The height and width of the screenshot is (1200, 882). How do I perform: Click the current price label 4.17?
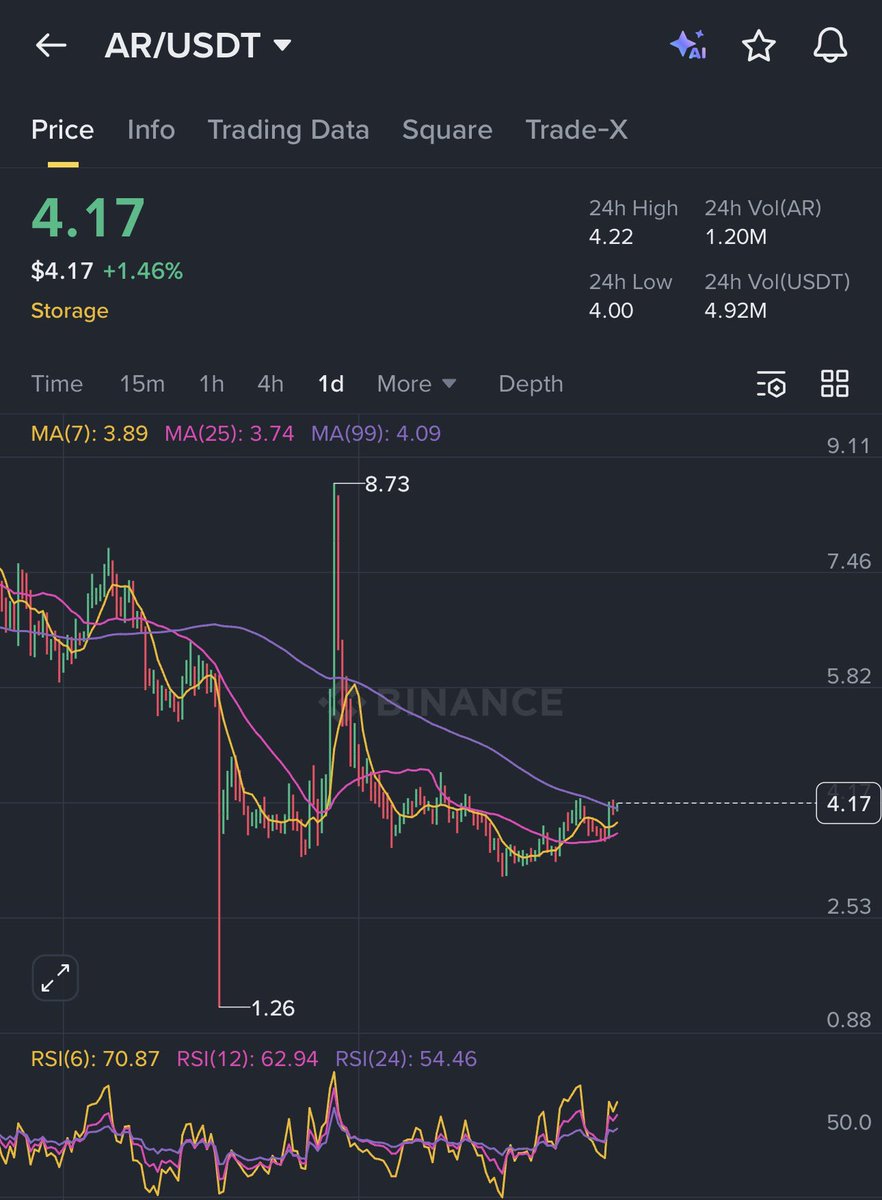click(848, 803)
